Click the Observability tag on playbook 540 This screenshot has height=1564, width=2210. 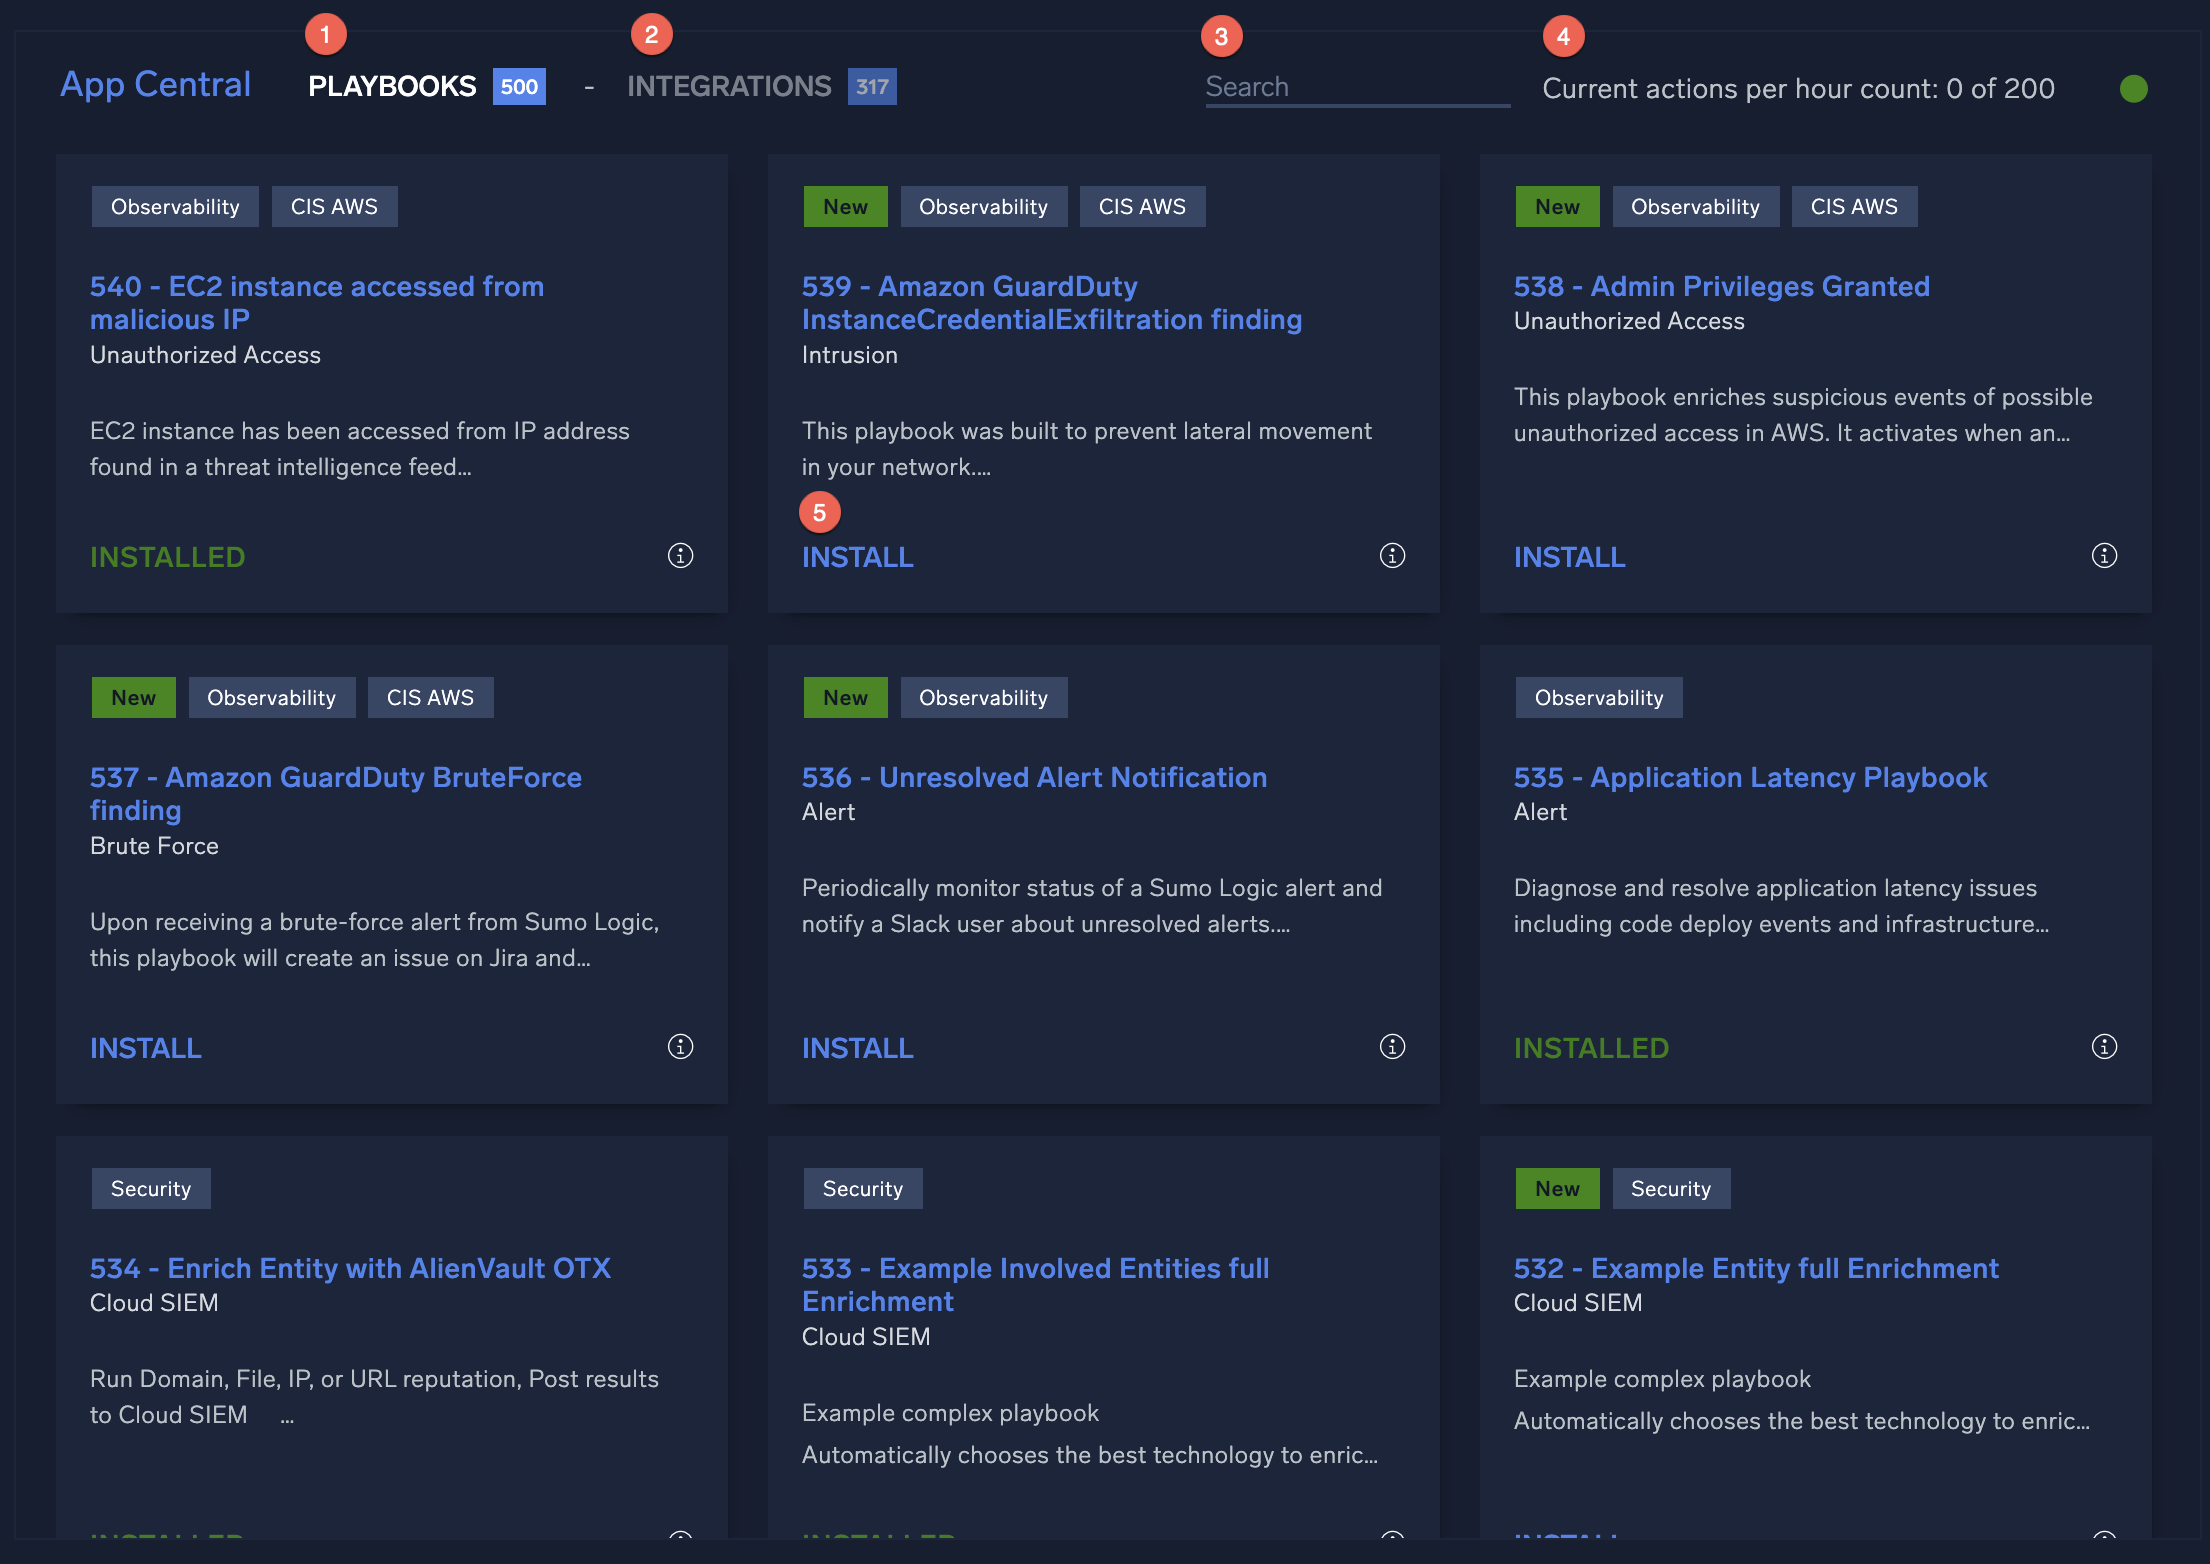175,206
